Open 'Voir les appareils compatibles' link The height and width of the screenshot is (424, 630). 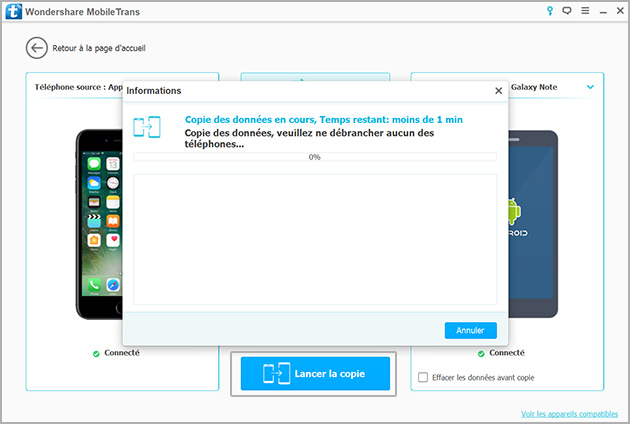[569, 414]
